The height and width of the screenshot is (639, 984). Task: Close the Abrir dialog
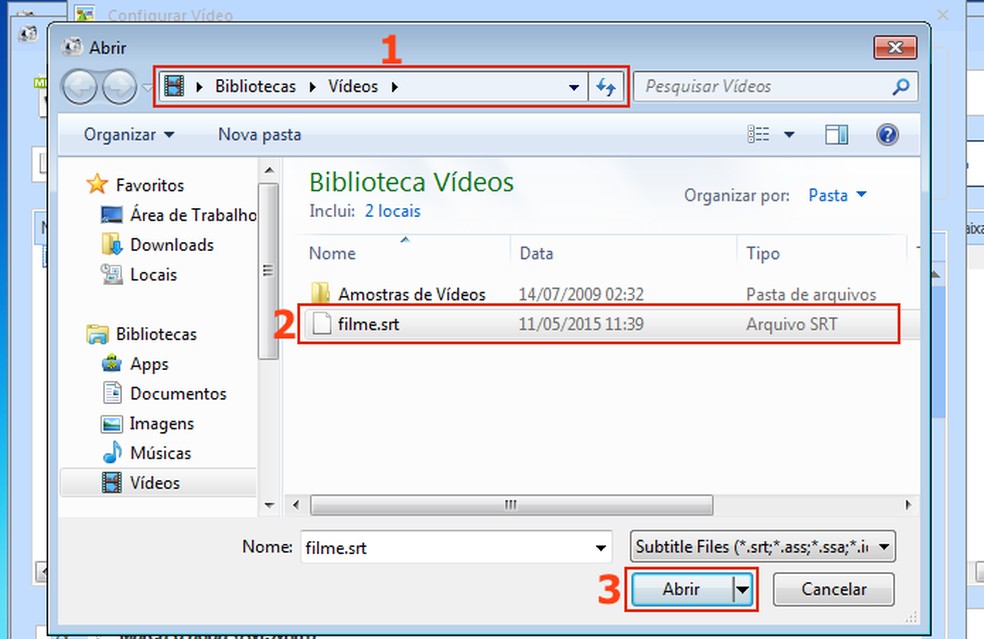click(x=896, y=47)
